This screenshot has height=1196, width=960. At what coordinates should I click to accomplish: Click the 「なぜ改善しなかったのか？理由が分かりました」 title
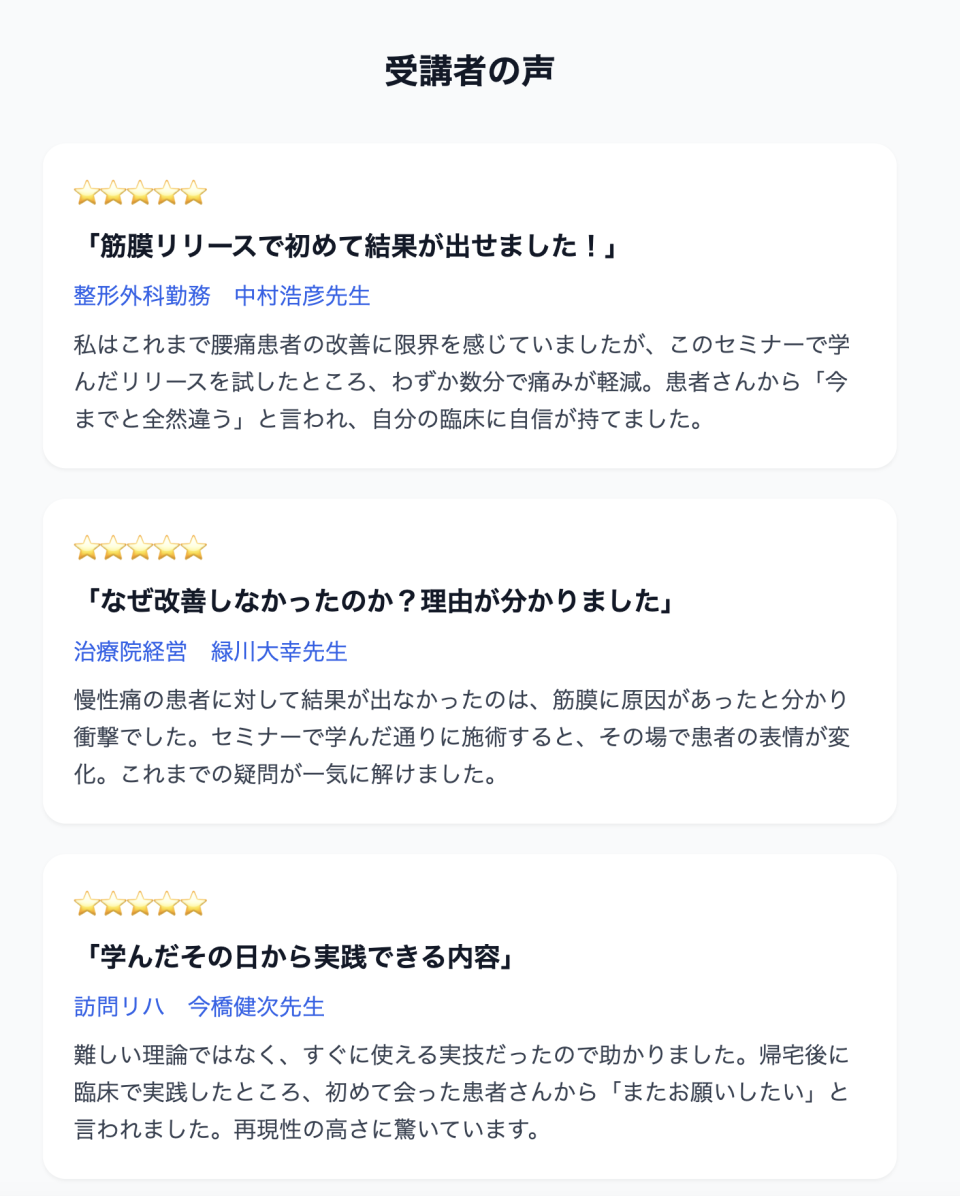[x=377, y=602]
